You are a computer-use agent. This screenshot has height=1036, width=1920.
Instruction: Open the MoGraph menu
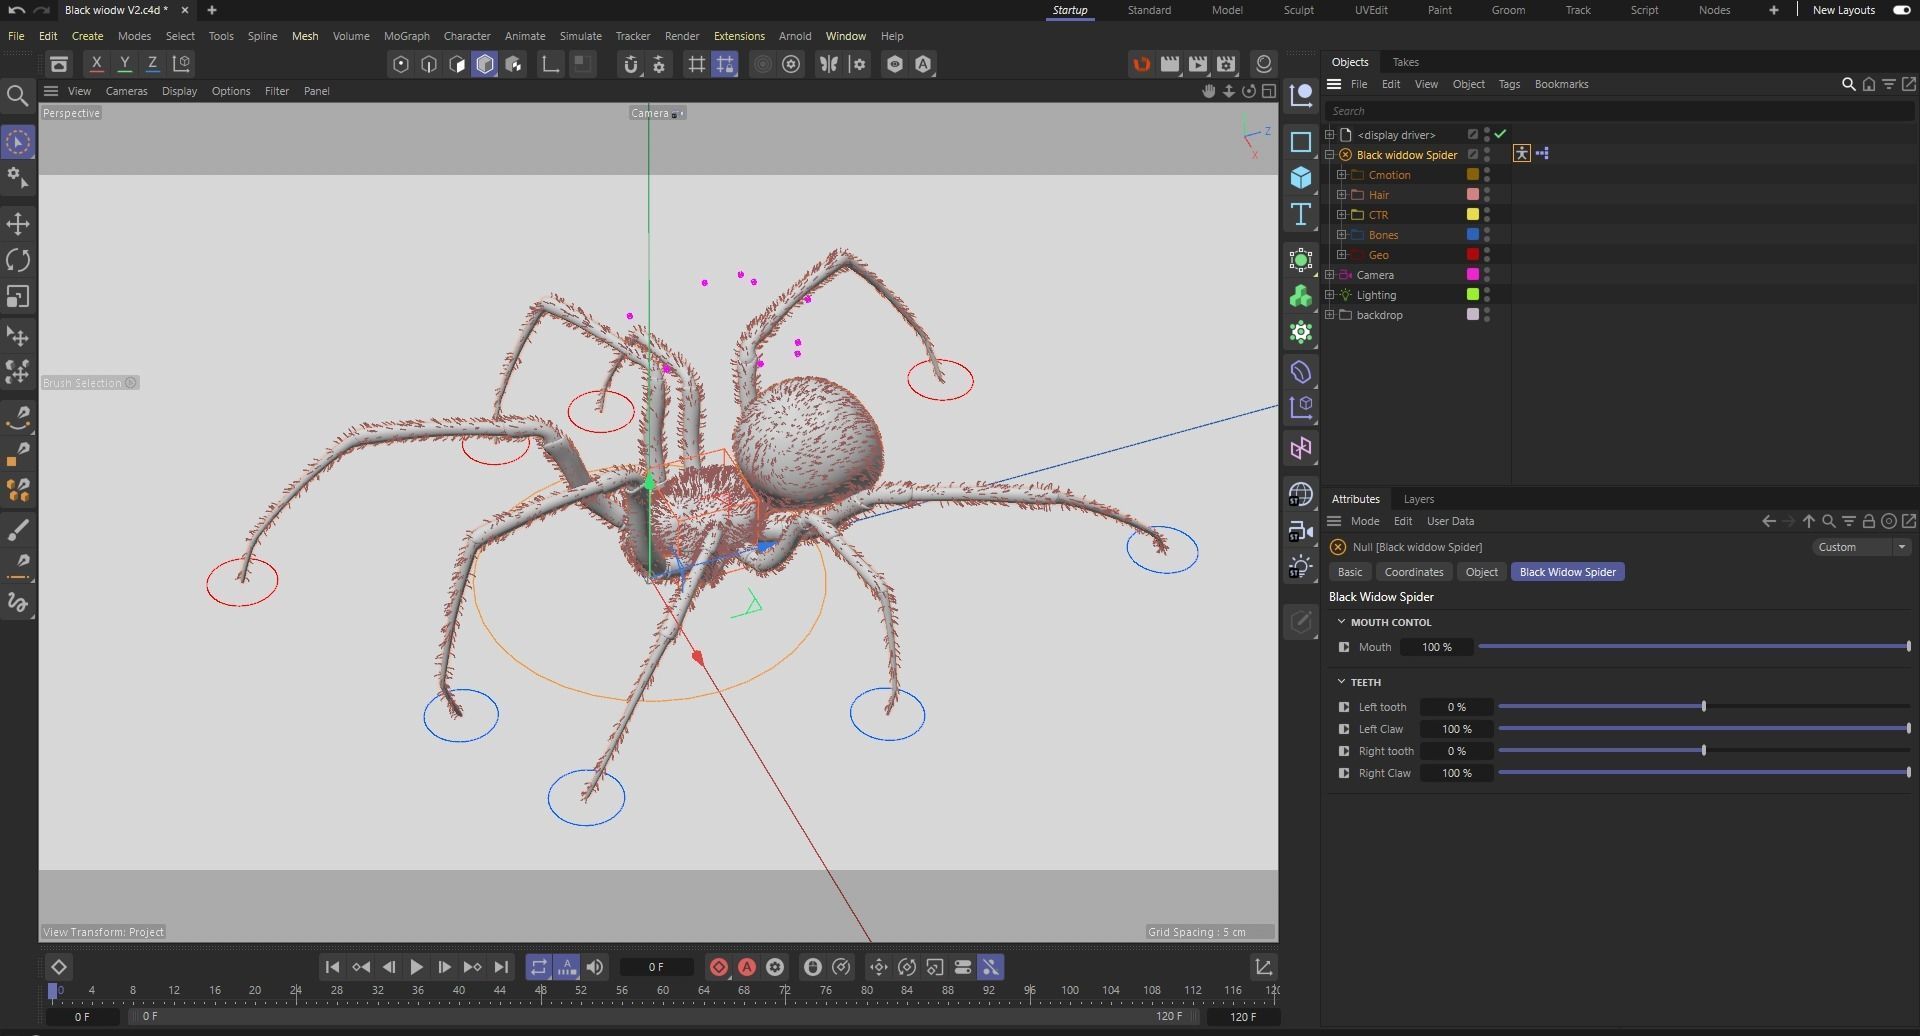pos(406,36)
